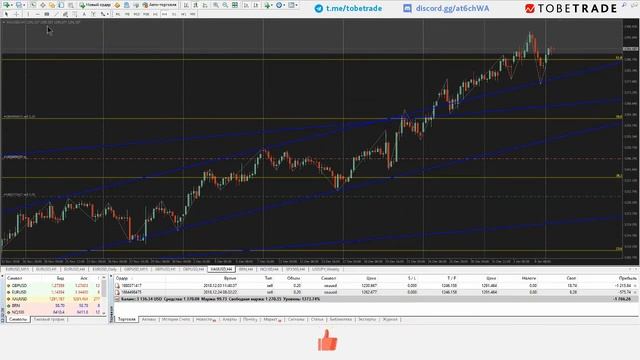This screenshot has height=360, width=640.
Task: Open the Алерты terminal tab
Action: click(x=229, y=319)
